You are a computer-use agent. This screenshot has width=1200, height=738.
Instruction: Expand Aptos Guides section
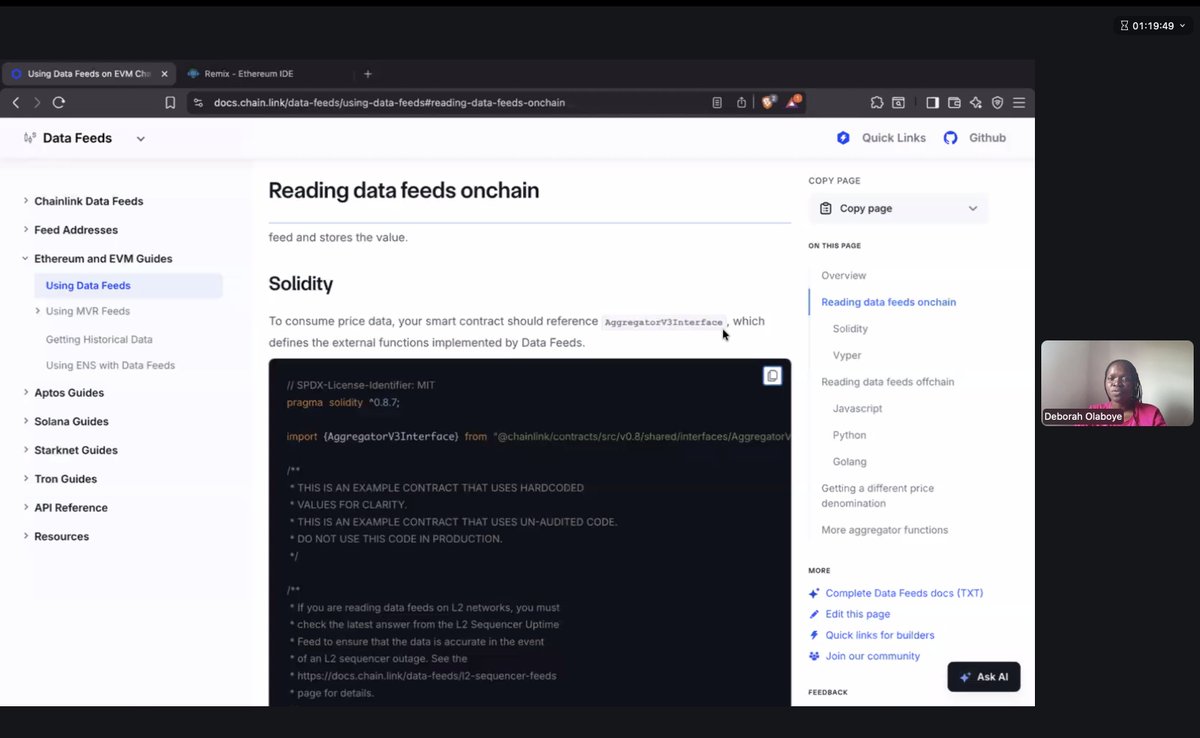pos(26,393)
